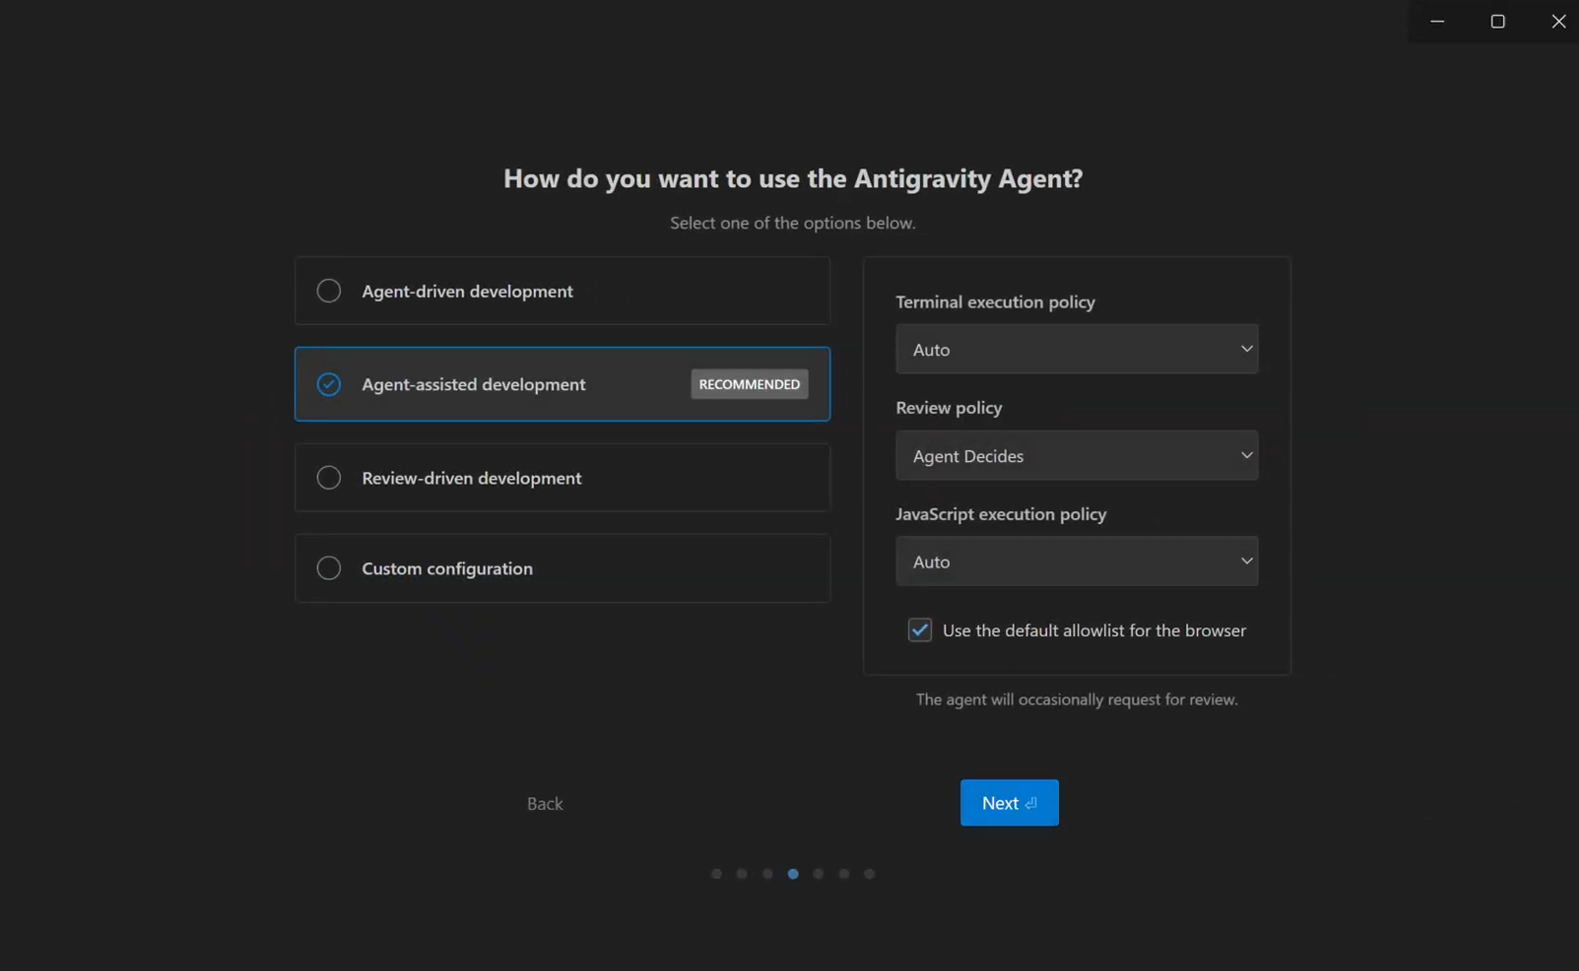Go to the last step dot
This screenshot has width=1579, height=971.
[869, 874]
